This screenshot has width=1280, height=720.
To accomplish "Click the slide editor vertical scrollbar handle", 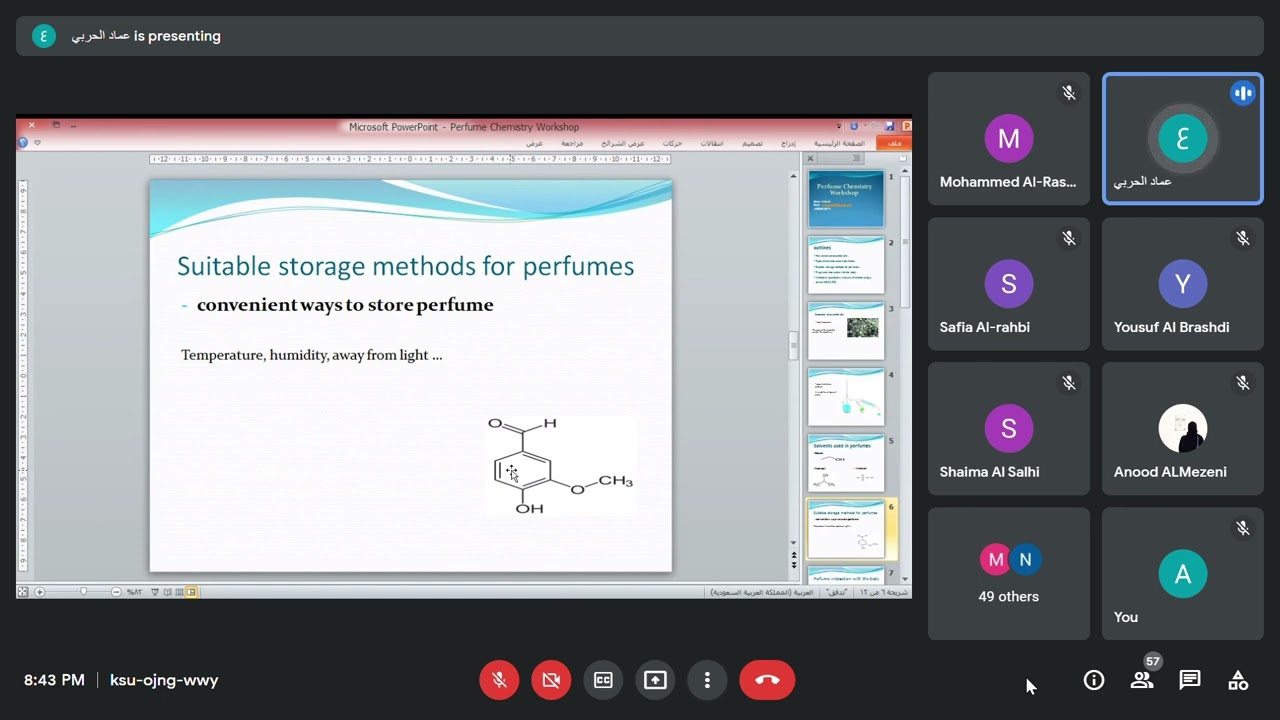I will 794,345.
